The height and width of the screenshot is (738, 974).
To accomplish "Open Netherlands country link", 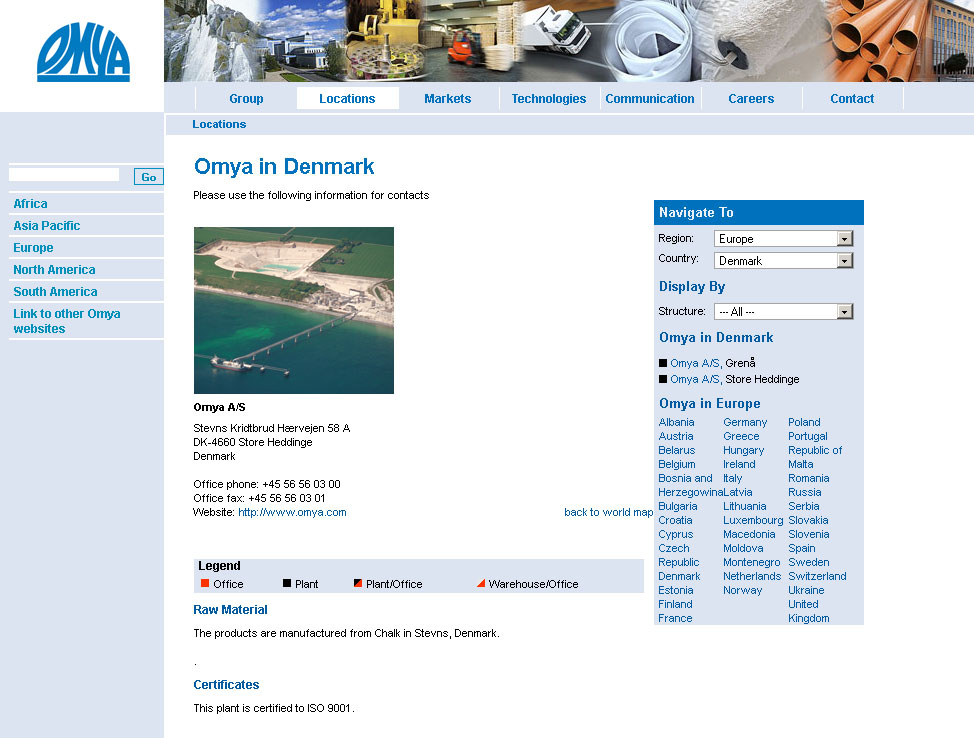I will pyautogui.click(x=752, y=576).
